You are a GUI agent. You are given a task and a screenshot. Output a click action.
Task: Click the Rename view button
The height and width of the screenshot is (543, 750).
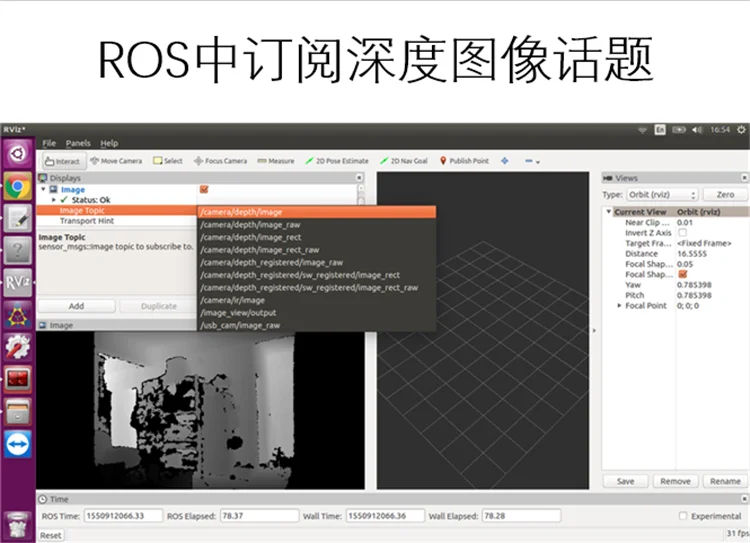tap(725, 481)
